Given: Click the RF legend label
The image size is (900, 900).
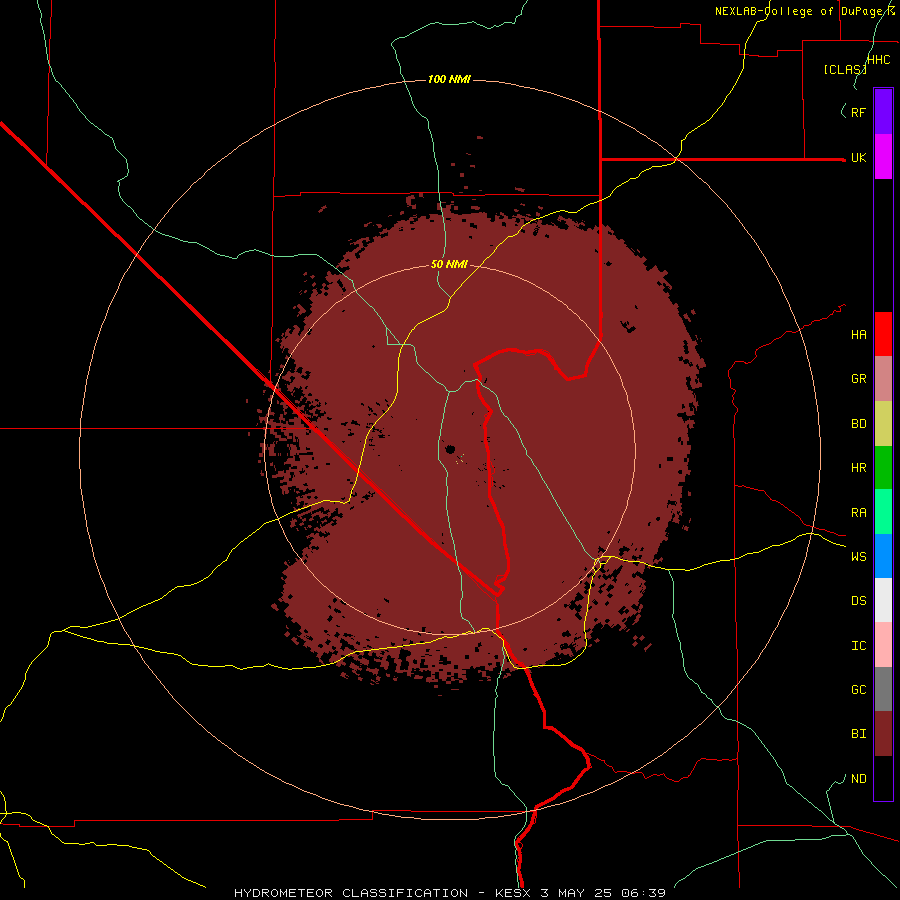Looking at the screenshot, I should [x=858, y=112].
